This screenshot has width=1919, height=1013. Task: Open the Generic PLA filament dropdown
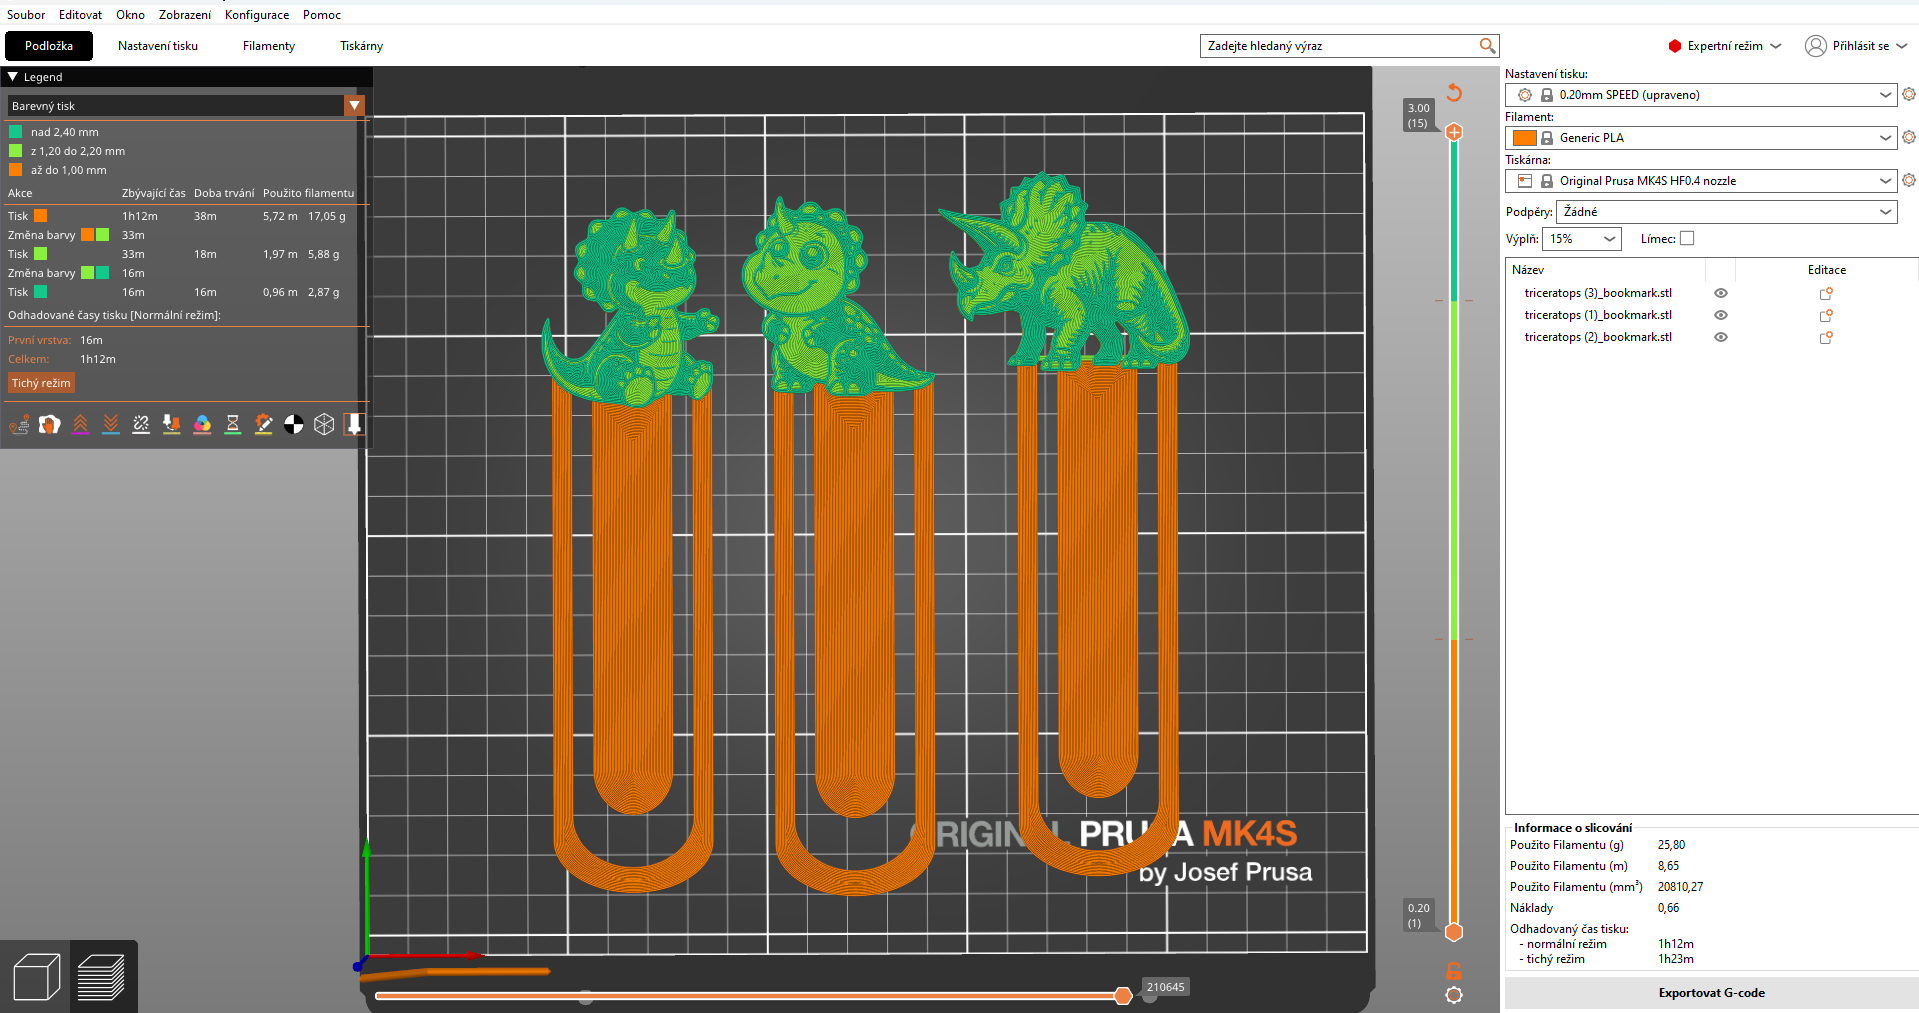pyautogui.click(x=1701, y=138)
